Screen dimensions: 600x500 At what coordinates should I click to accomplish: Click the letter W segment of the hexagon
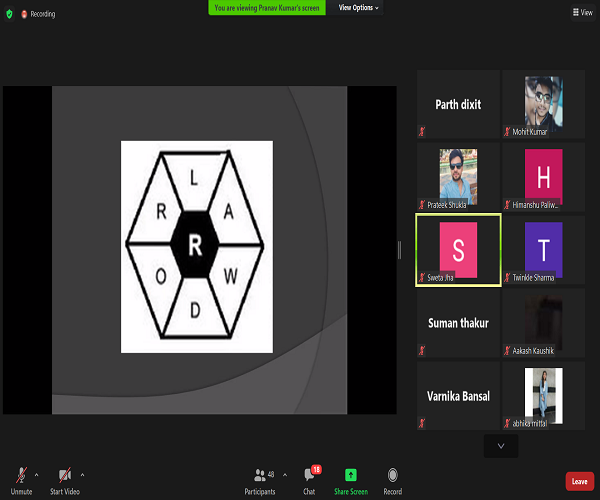click(x=230, y=276)
